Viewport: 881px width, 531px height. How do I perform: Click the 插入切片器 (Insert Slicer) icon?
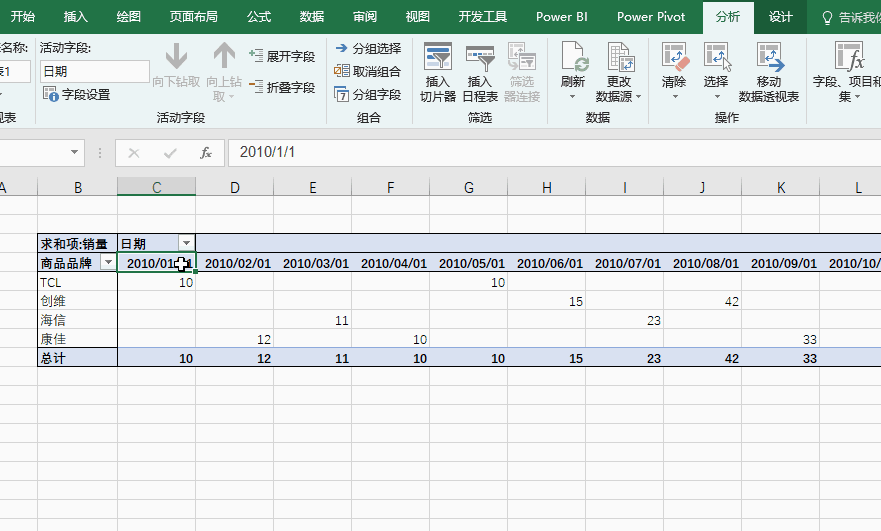(438, 57)
